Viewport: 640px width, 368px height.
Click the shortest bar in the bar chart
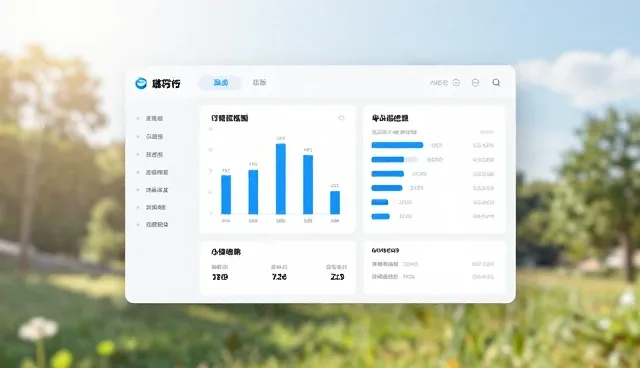click(x=335, y=202)
